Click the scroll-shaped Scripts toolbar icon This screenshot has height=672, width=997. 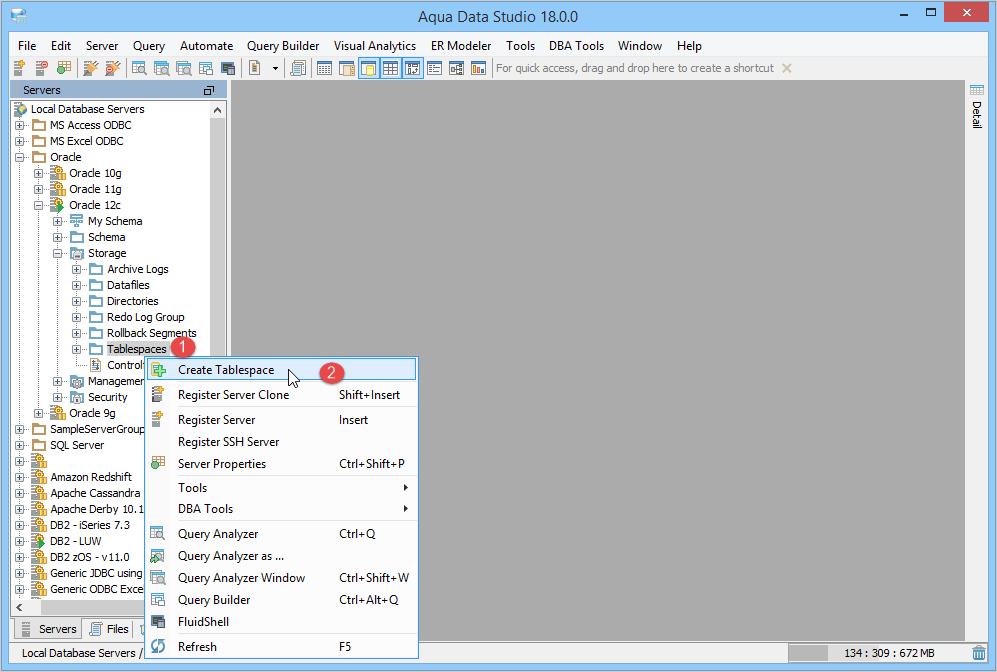click(298, 68)
